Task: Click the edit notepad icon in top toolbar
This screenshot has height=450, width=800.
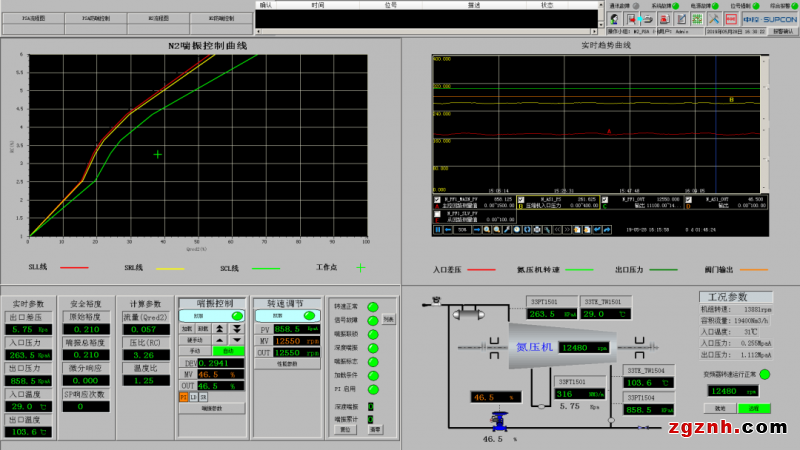Action: 681,19
